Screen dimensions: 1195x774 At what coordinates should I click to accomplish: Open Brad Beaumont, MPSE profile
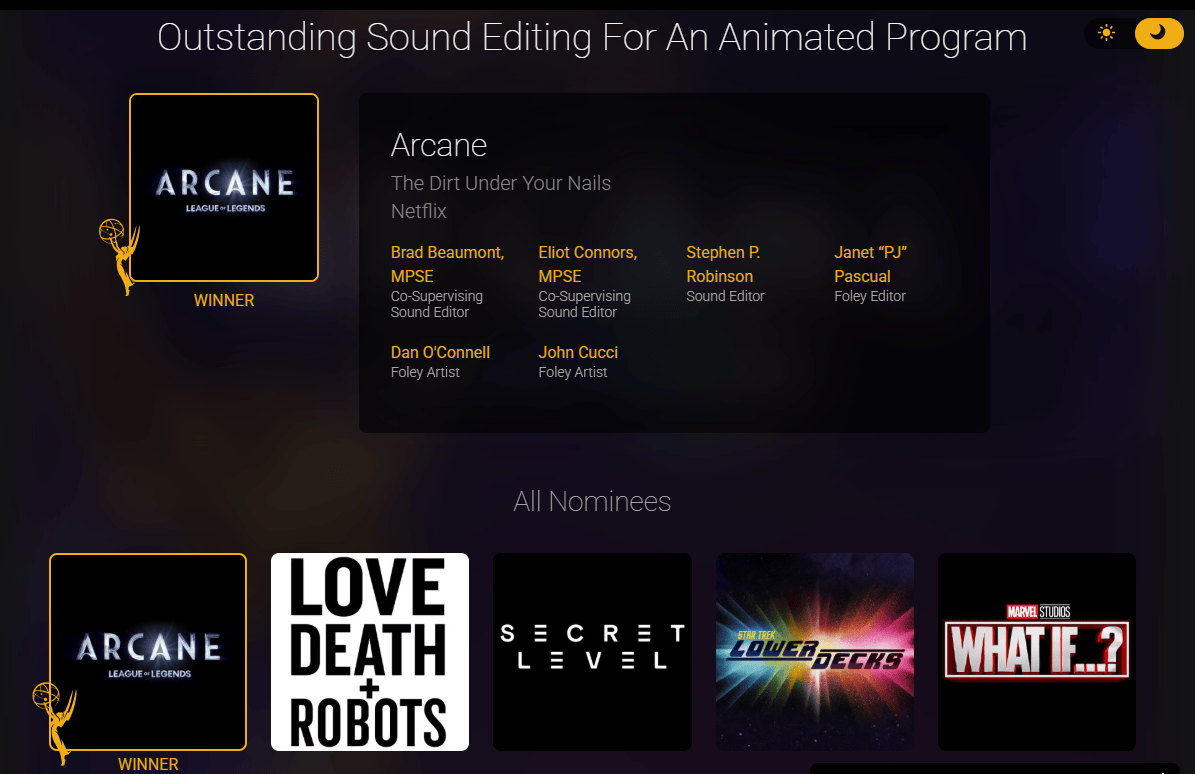[x=447, y=264]
